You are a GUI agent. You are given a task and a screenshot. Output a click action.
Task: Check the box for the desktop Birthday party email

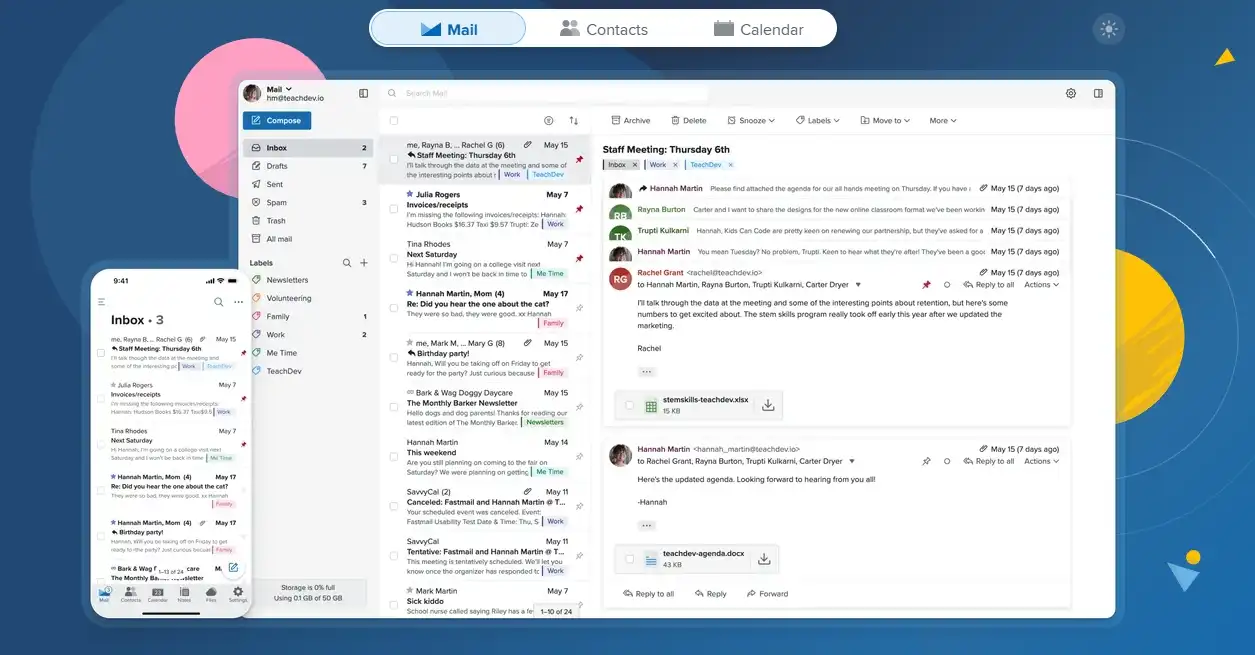[x=394, y=357]
